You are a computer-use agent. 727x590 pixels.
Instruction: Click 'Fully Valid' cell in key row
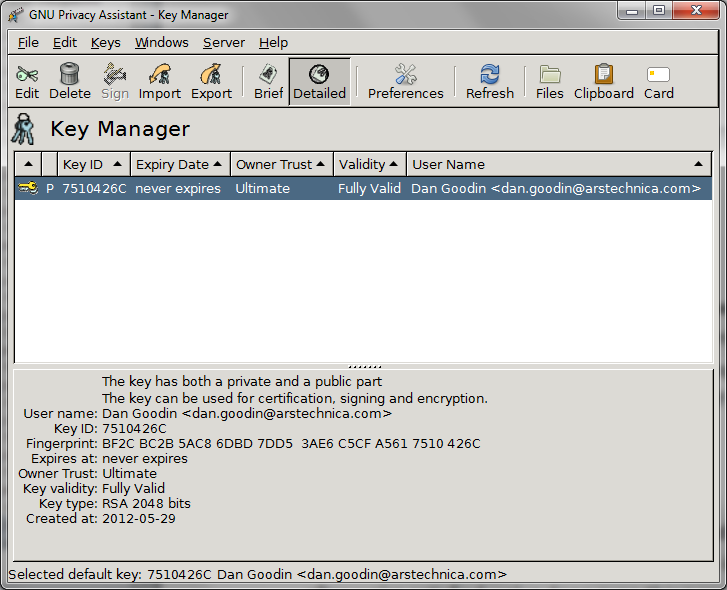pos(369,189)
